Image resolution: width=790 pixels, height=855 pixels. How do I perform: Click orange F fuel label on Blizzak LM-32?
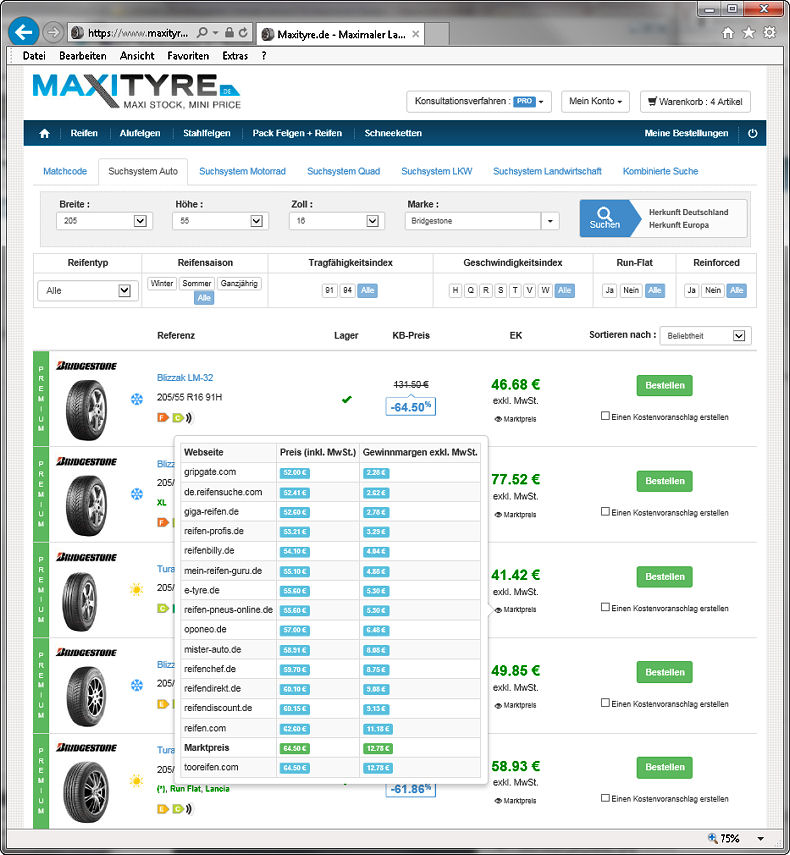coord(162,418)
